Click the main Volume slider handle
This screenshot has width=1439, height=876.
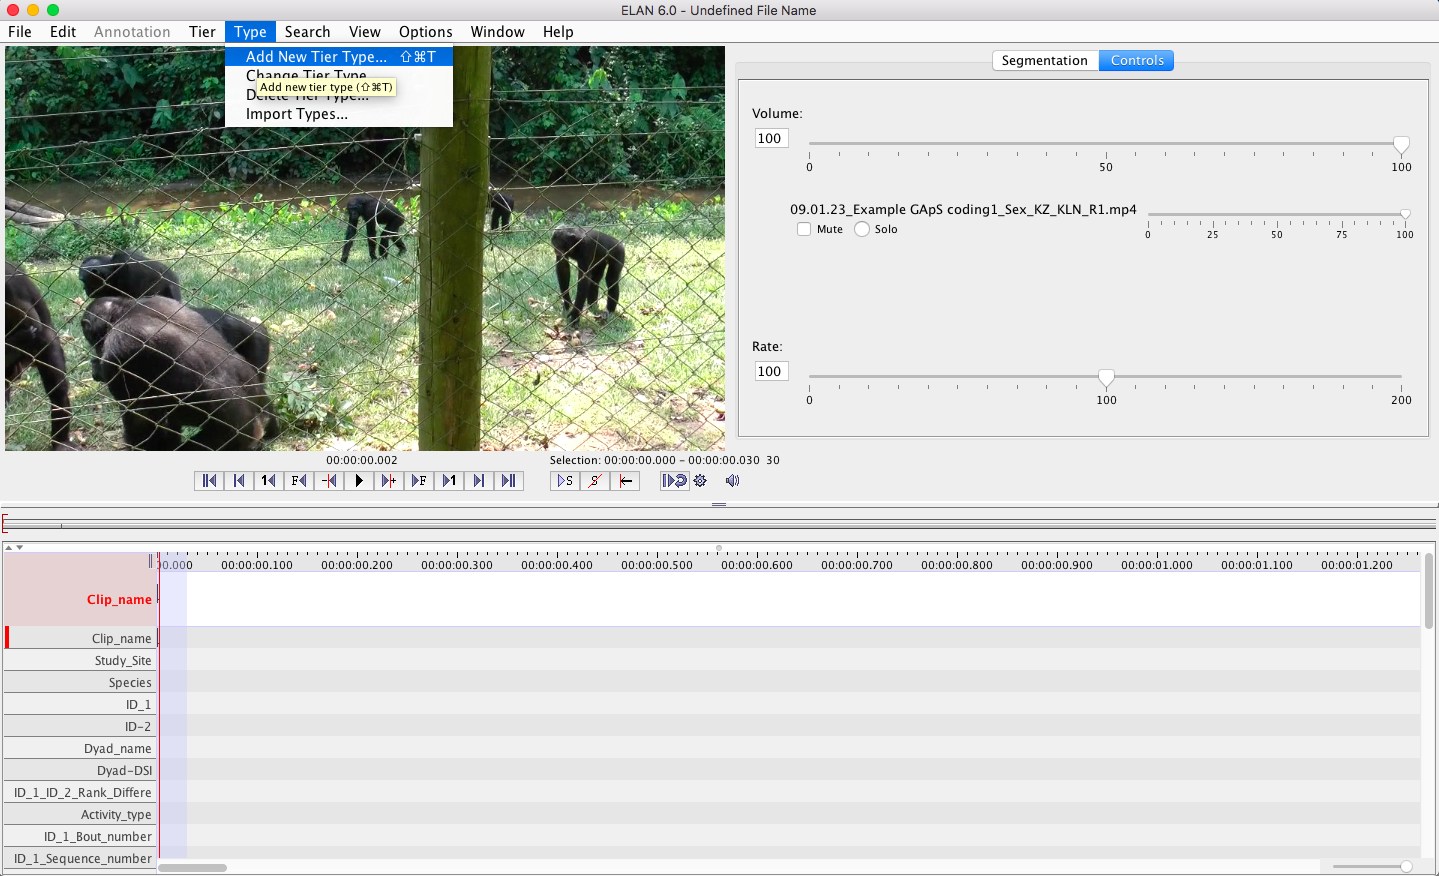(x=1401, y=145)
